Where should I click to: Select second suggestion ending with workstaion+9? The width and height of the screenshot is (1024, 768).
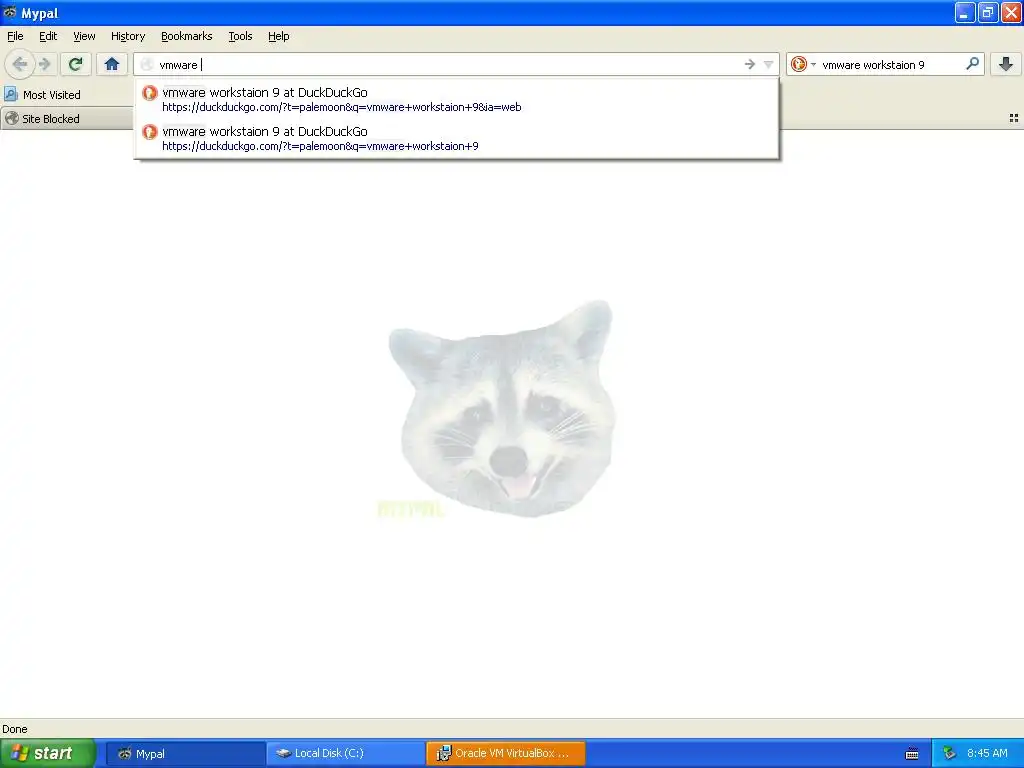tap(456, 138)
